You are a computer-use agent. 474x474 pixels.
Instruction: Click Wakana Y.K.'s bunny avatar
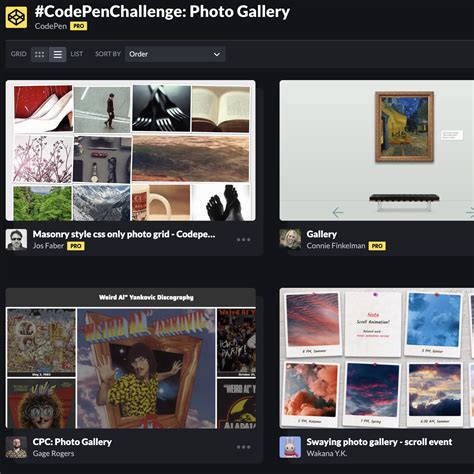[x=290, y=447]
